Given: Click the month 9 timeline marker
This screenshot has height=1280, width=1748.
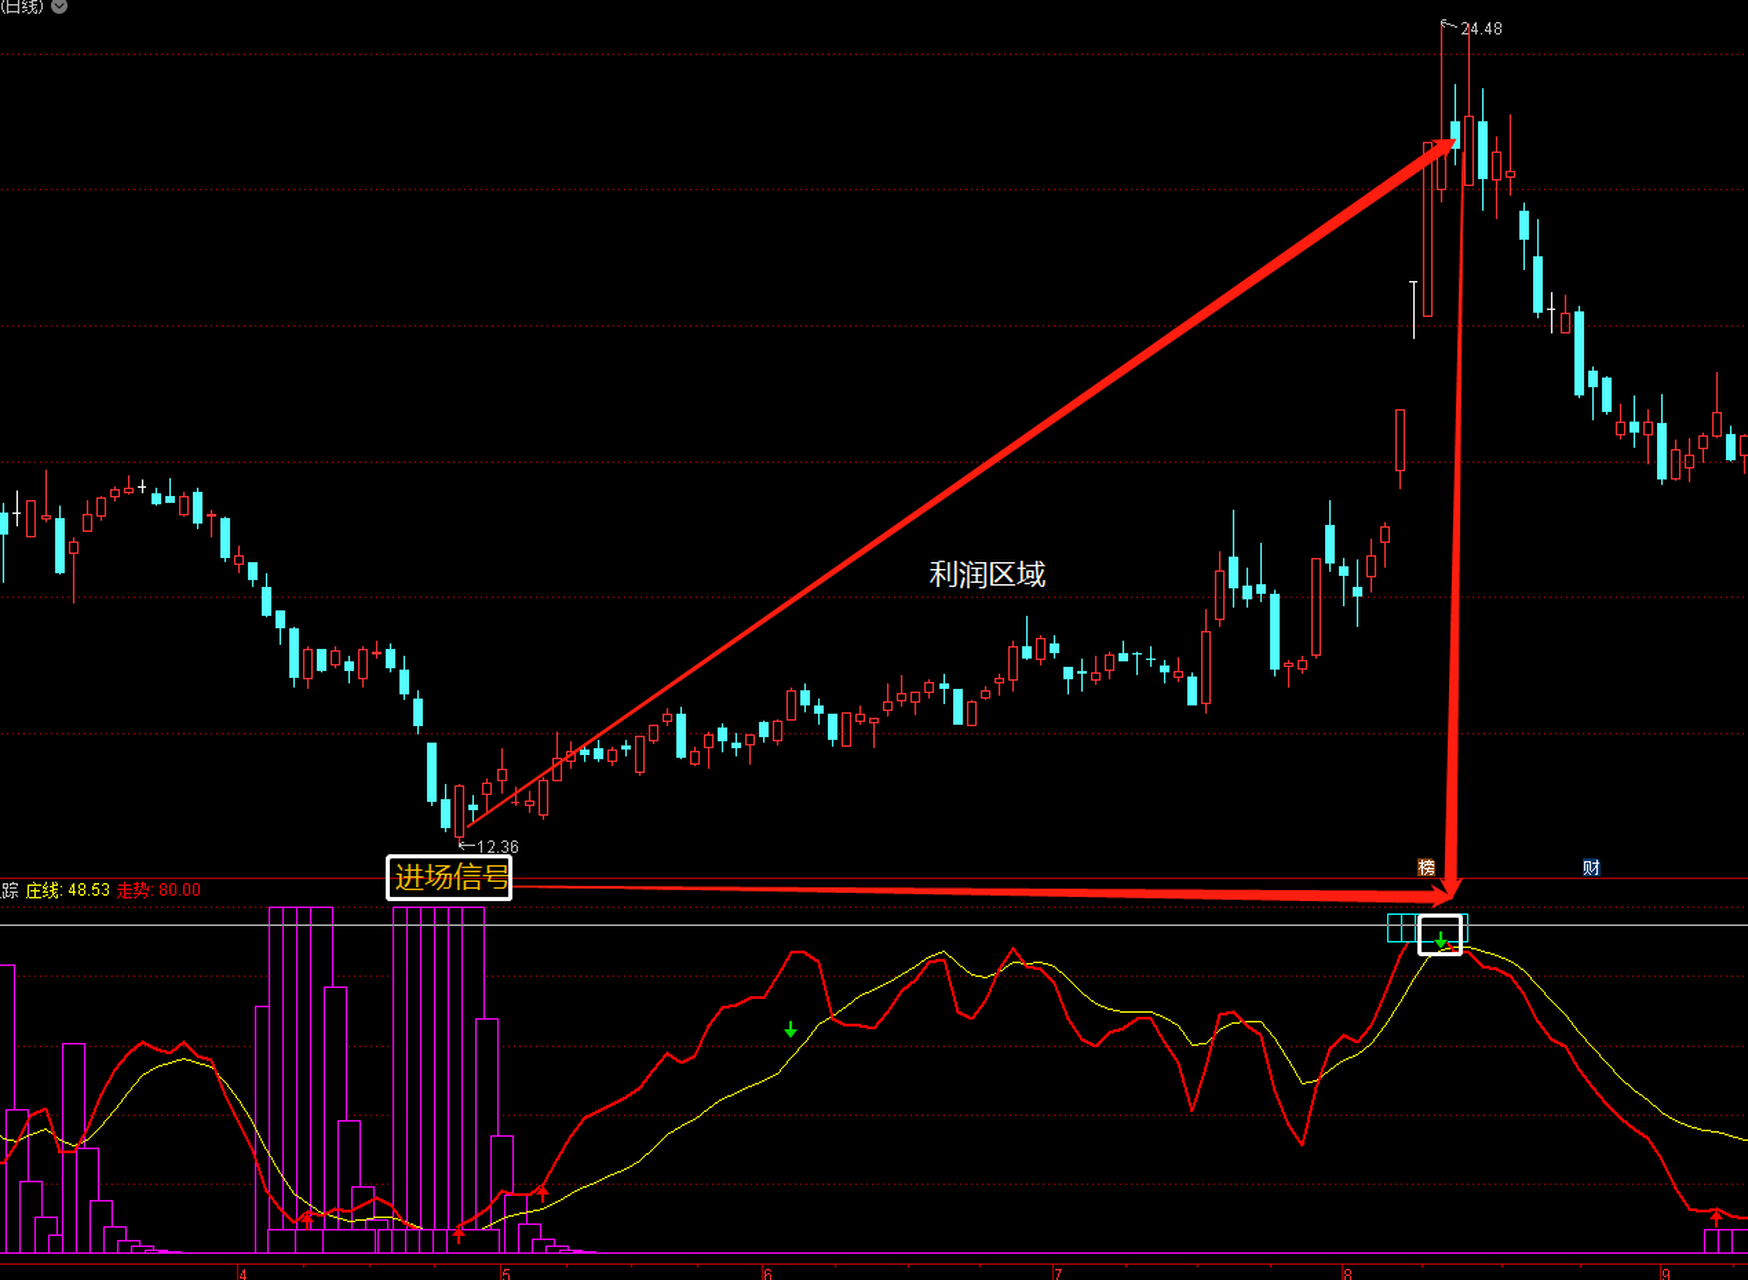Looking at the screenshot, I should pyautogui.click(x=1665, y=1273).
